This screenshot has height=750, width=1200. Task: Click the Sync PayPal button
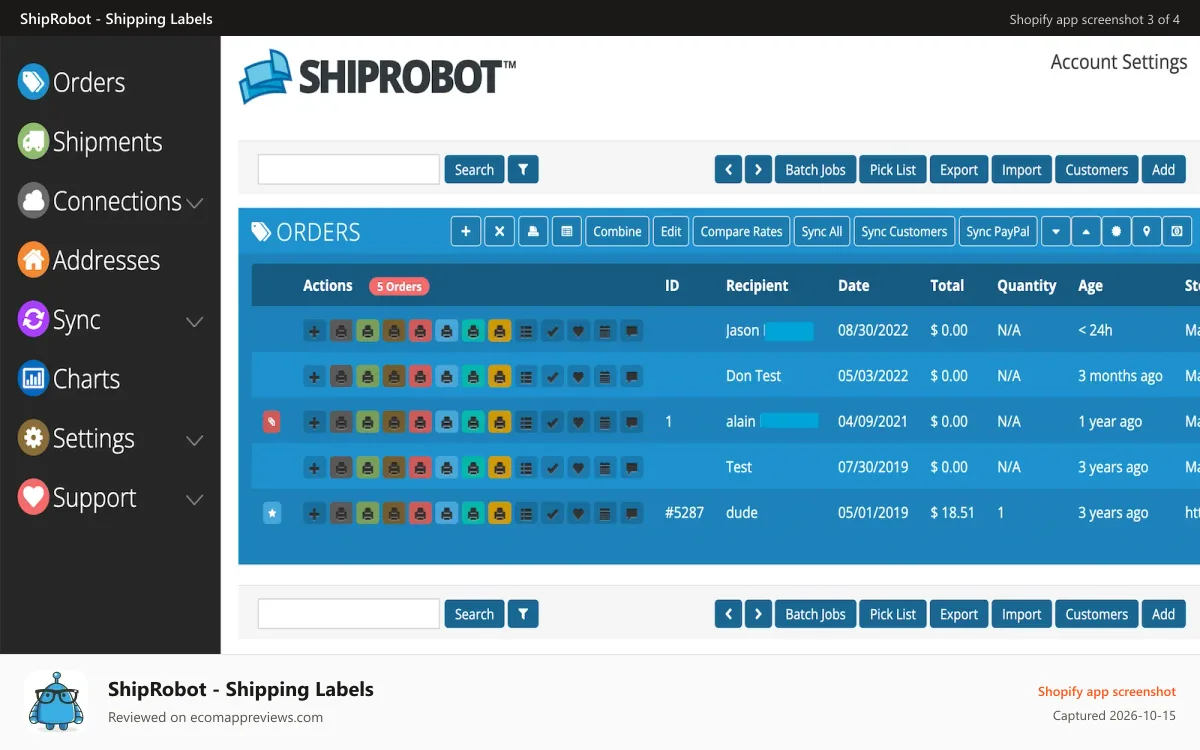(998, 231)
